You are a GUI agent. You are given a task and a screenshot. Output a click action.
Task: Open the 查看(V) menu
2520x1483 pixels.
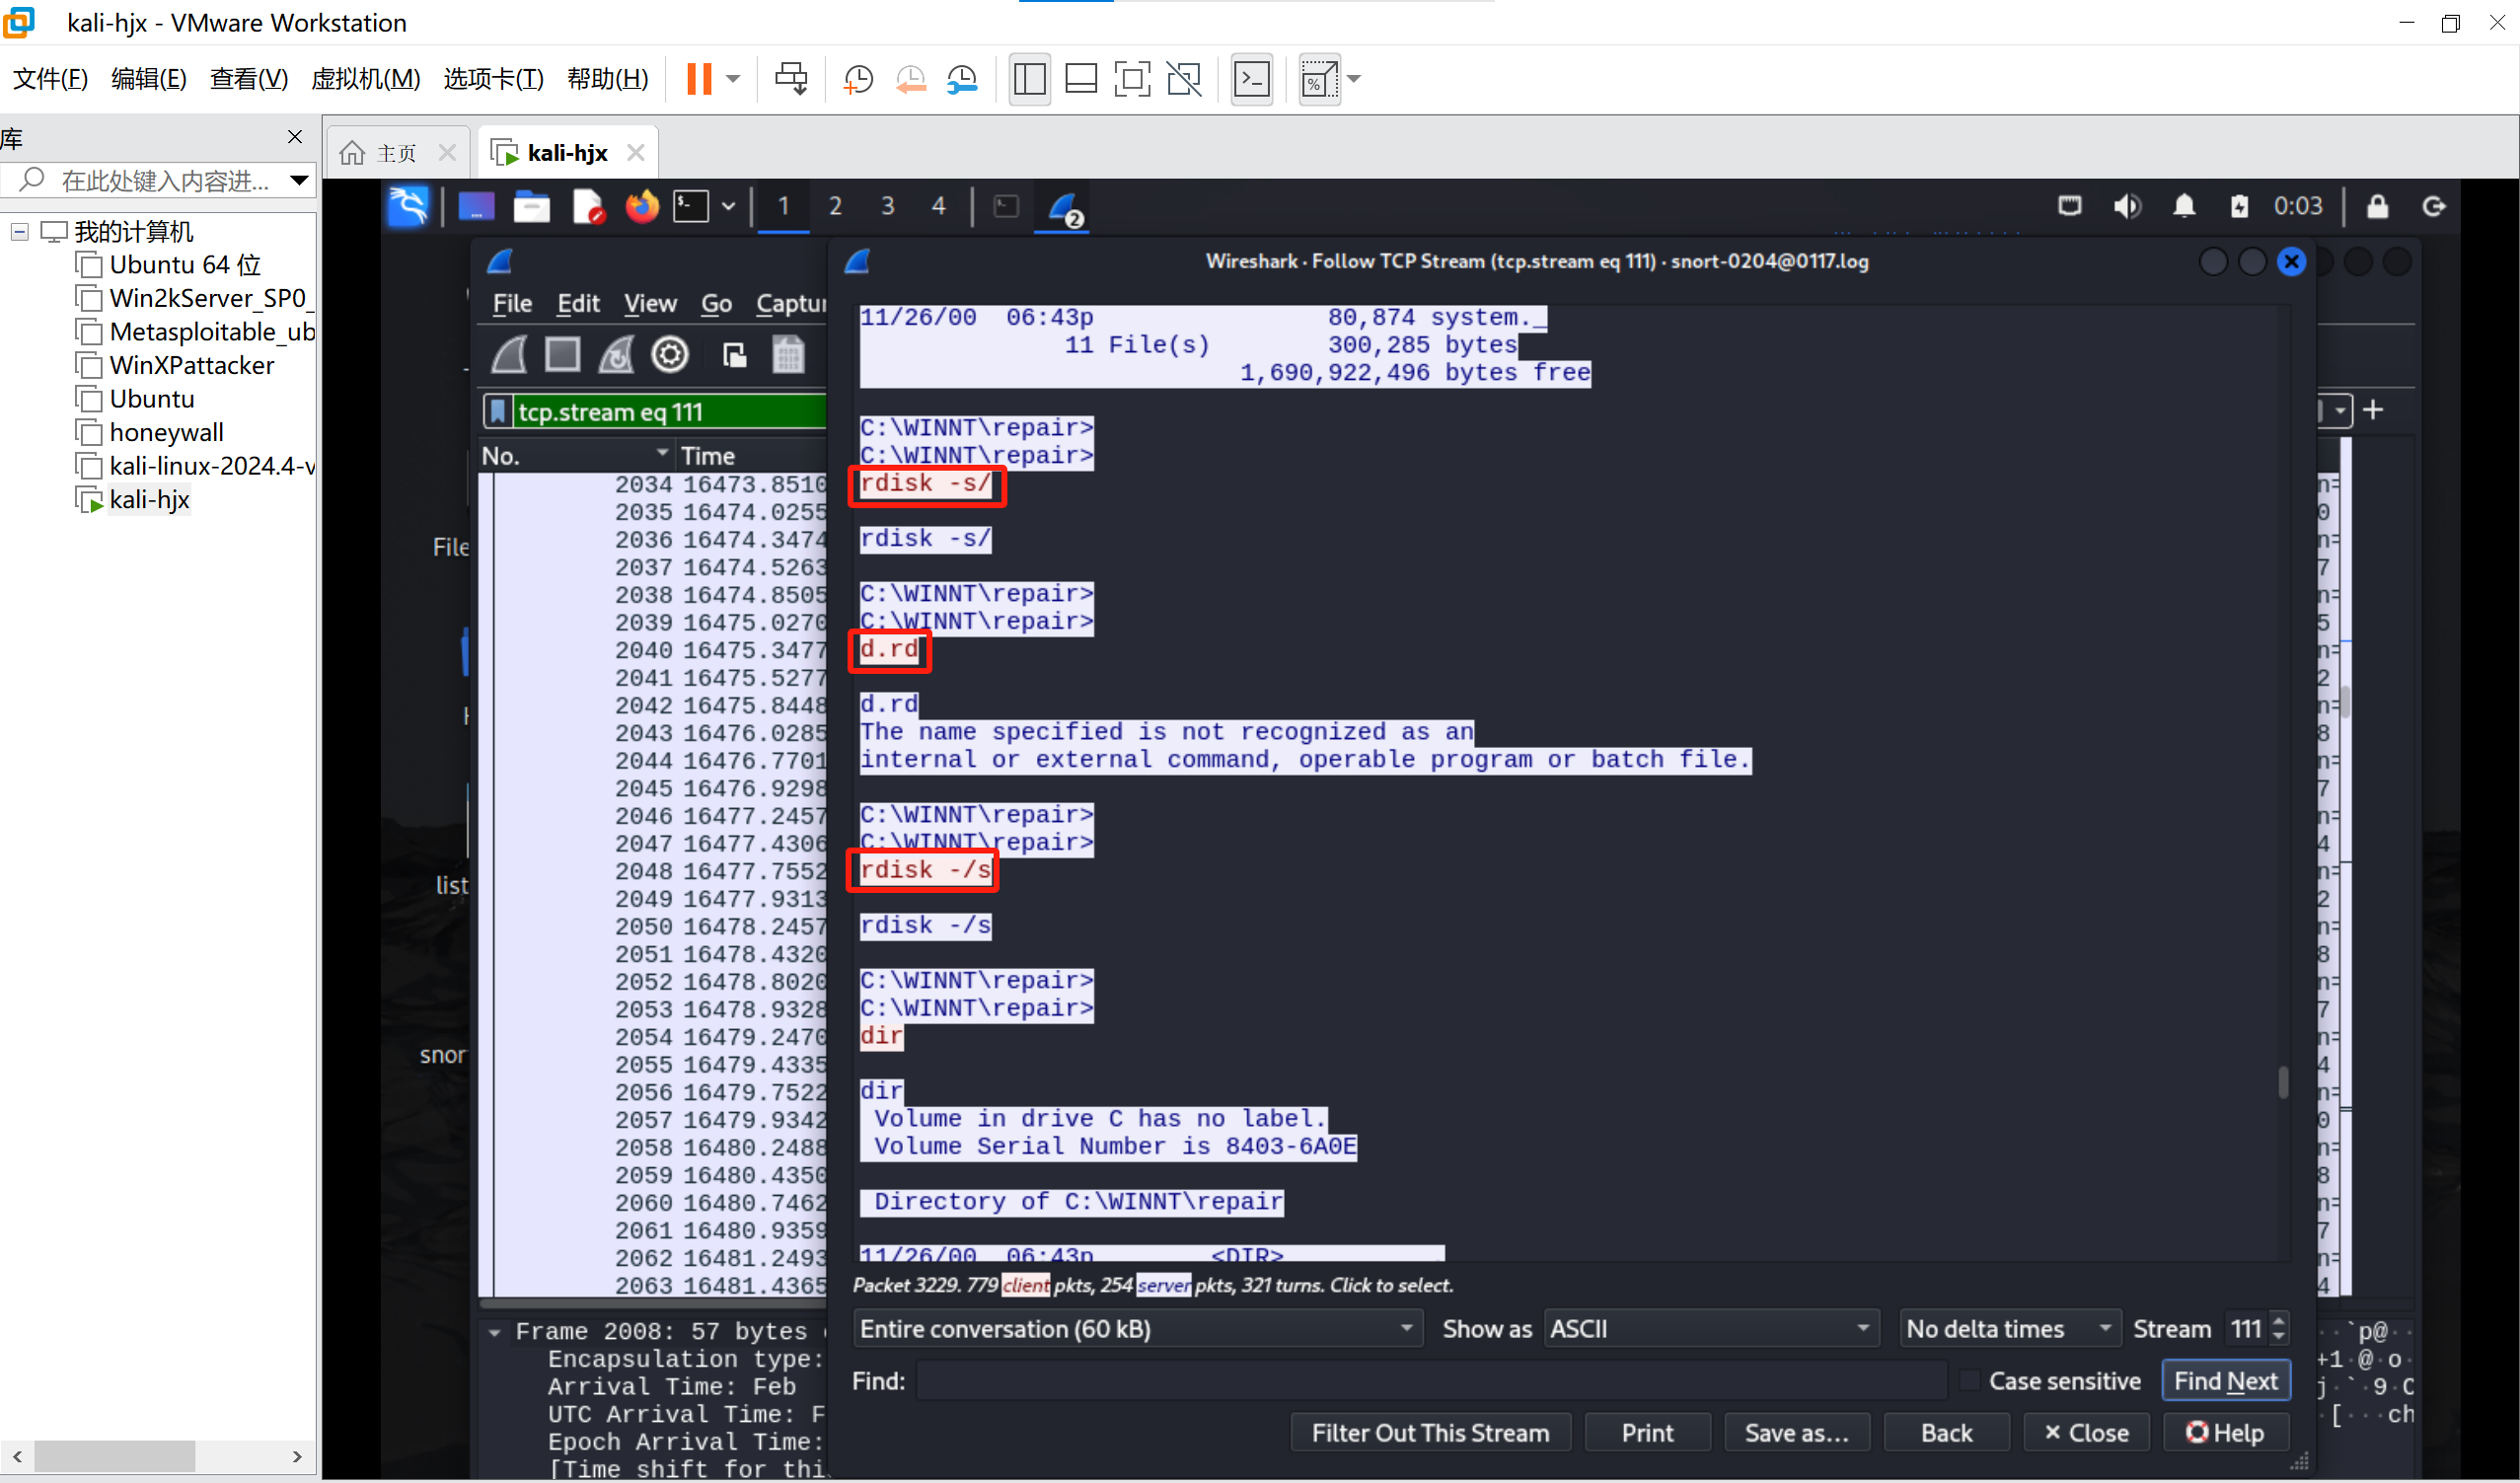click(249, 79)
